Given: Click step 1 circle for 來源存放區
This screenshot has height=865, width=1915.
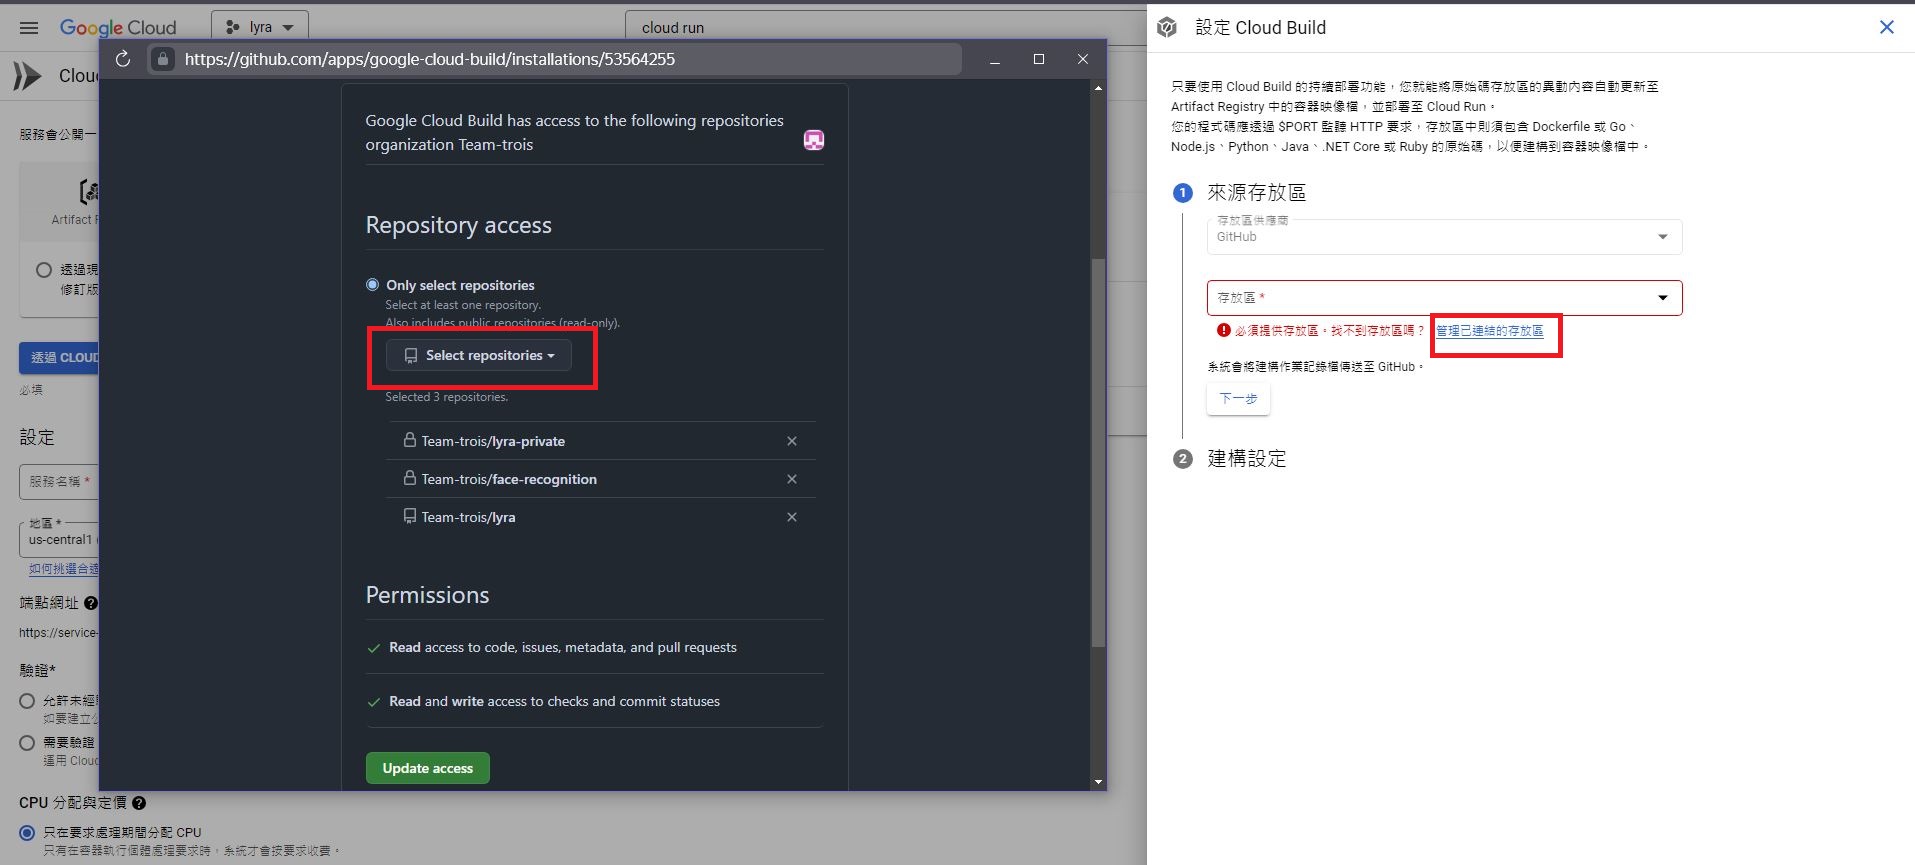Looking at the screenshot, I should (x=1183, y=193).
